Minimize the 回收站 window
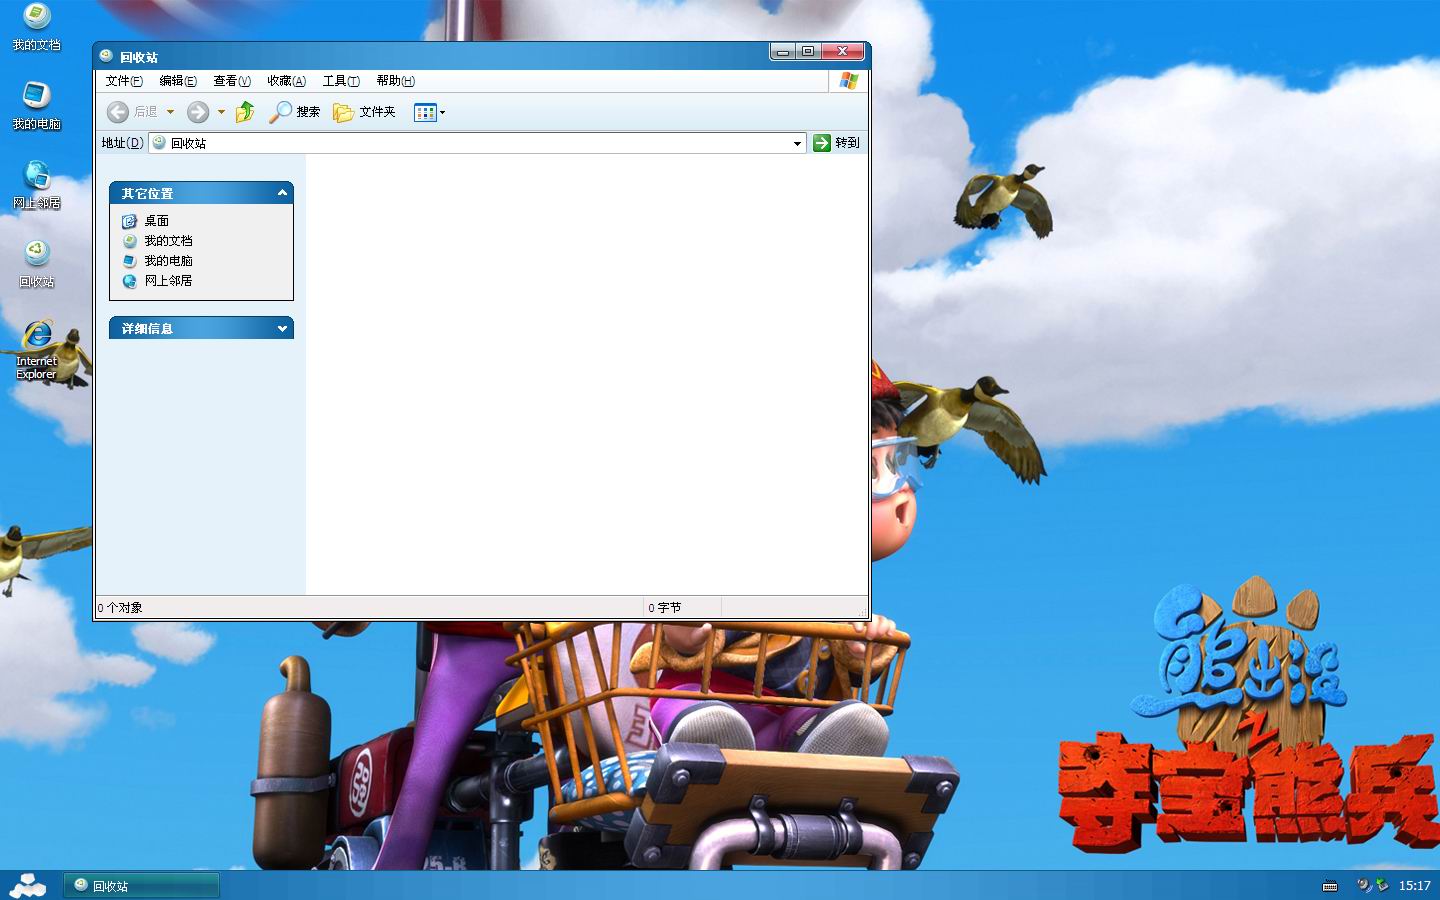The width and height of the screenshot is (1440, 900). coord(783,51)
